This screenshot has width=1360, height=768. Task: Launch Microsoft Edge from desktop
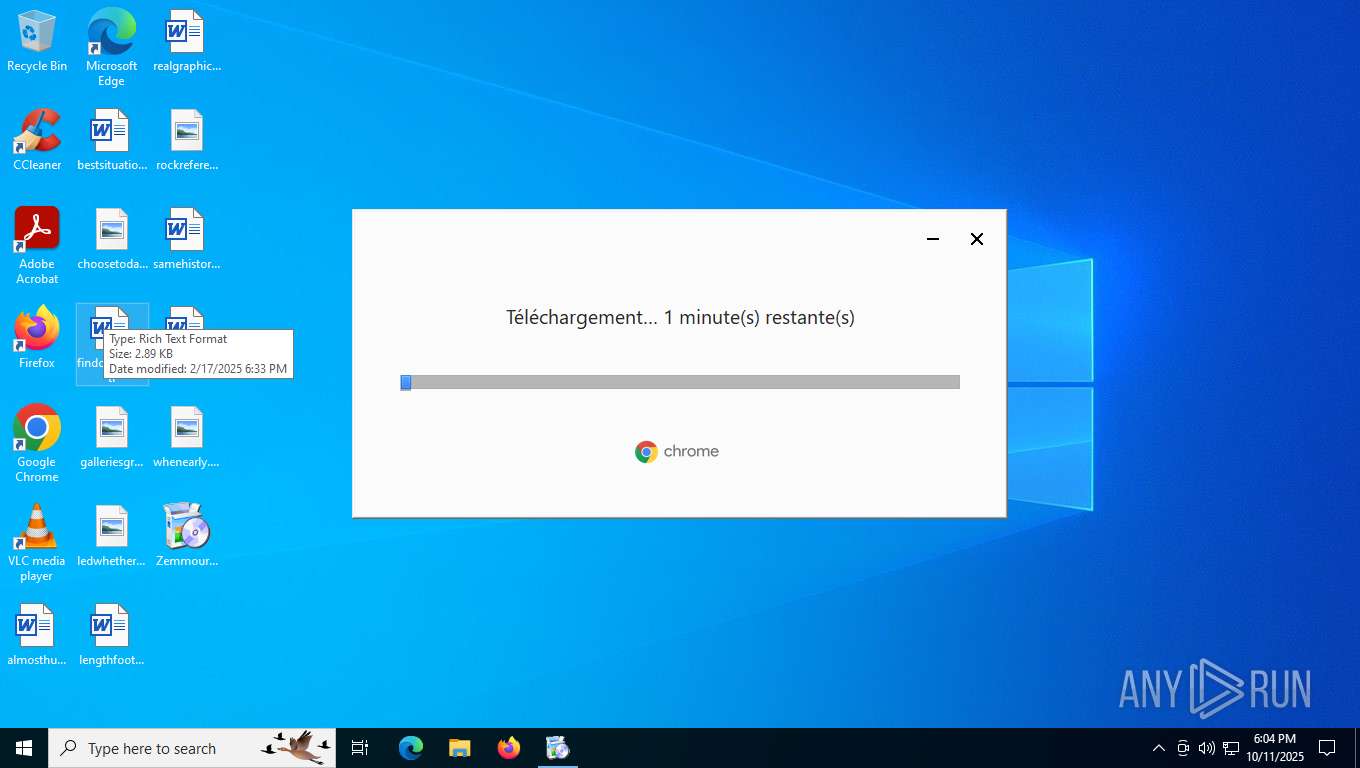(111, 47)
